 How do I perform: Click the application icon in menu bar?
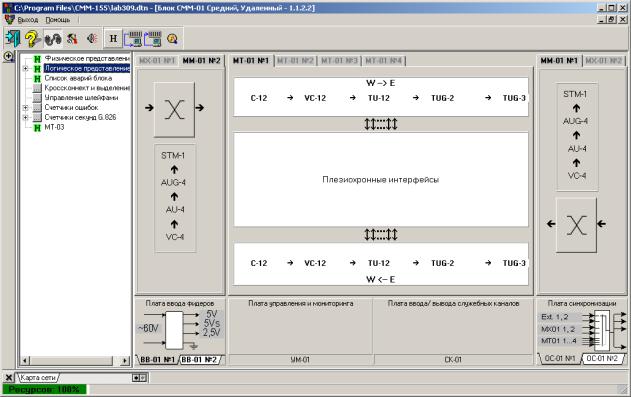(9, 19)
